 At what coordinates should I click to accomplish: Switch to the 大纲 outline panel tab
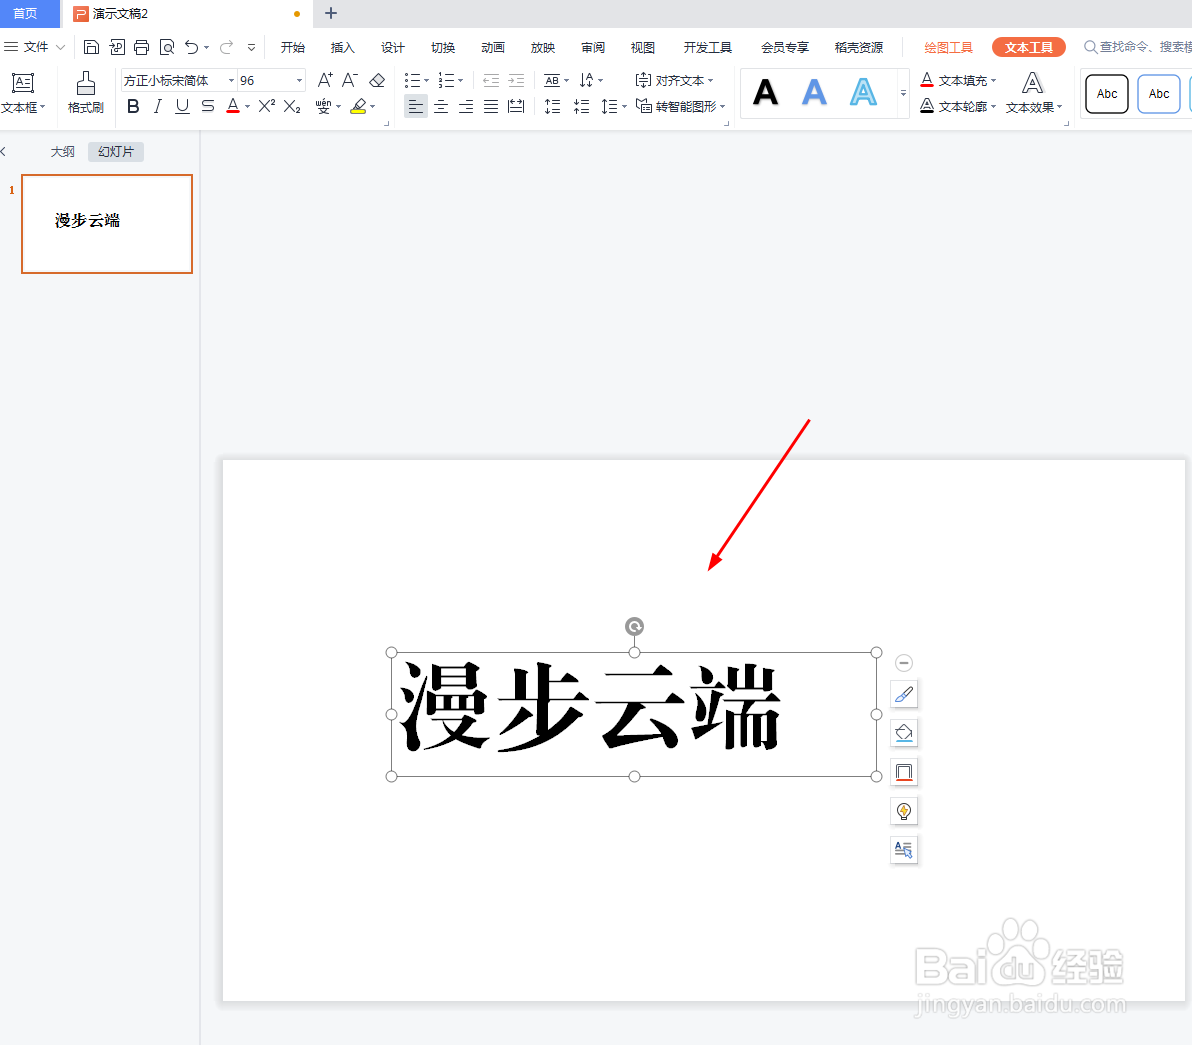62,151
